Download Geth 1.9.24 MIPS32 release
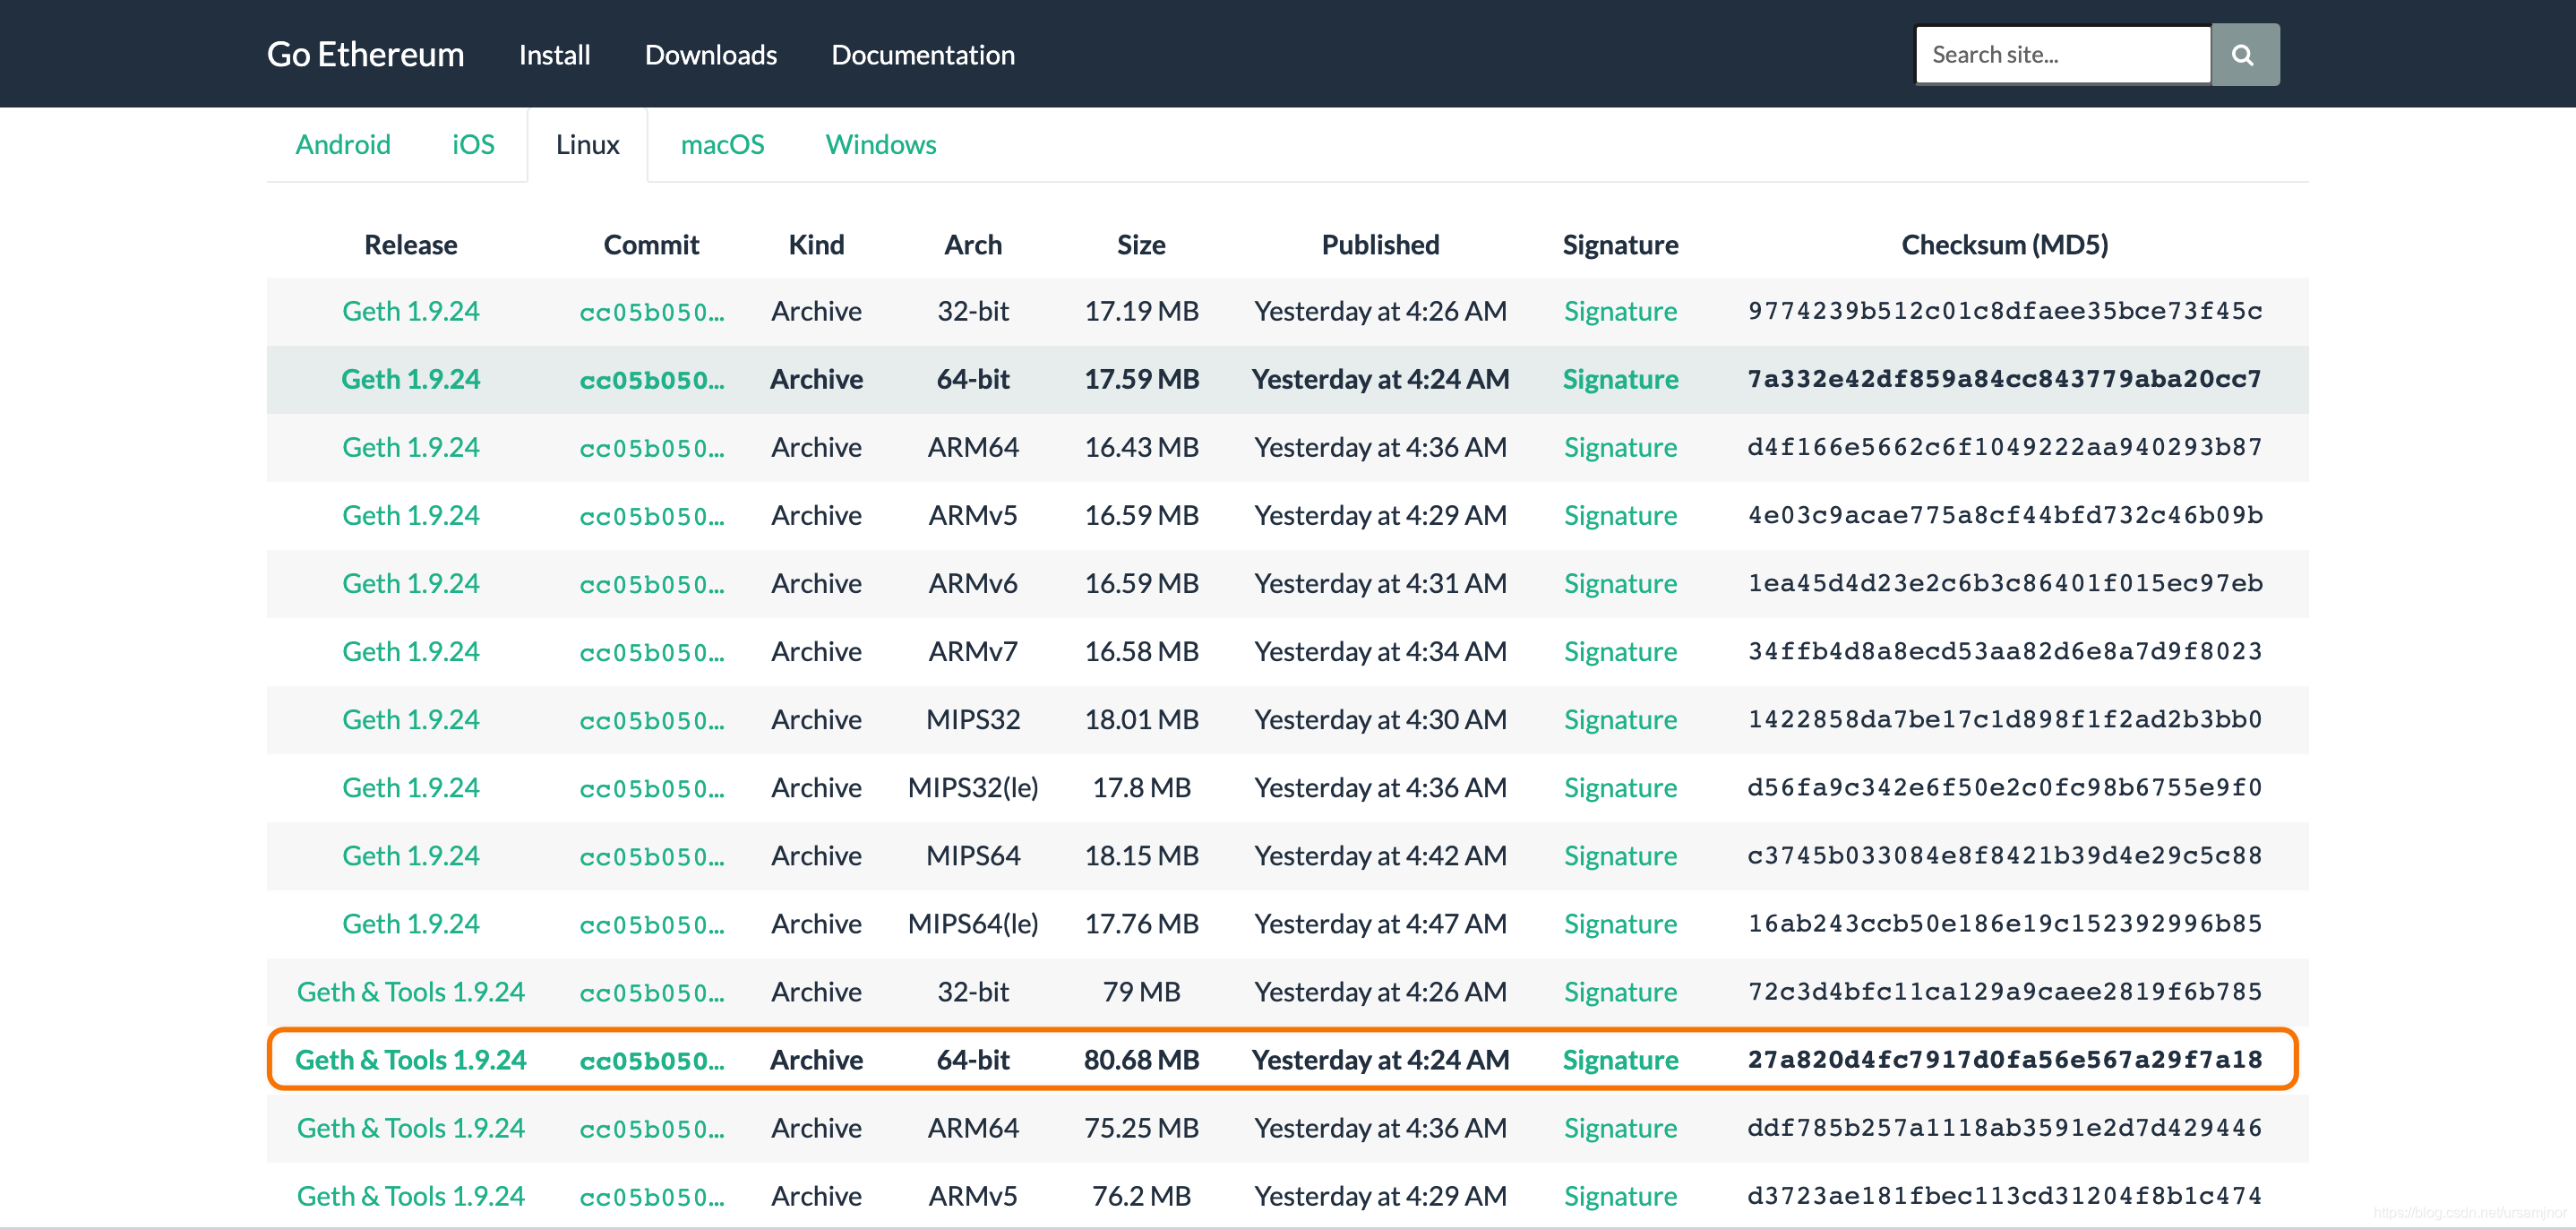The image size is (2576, 1229). point(411,719)
